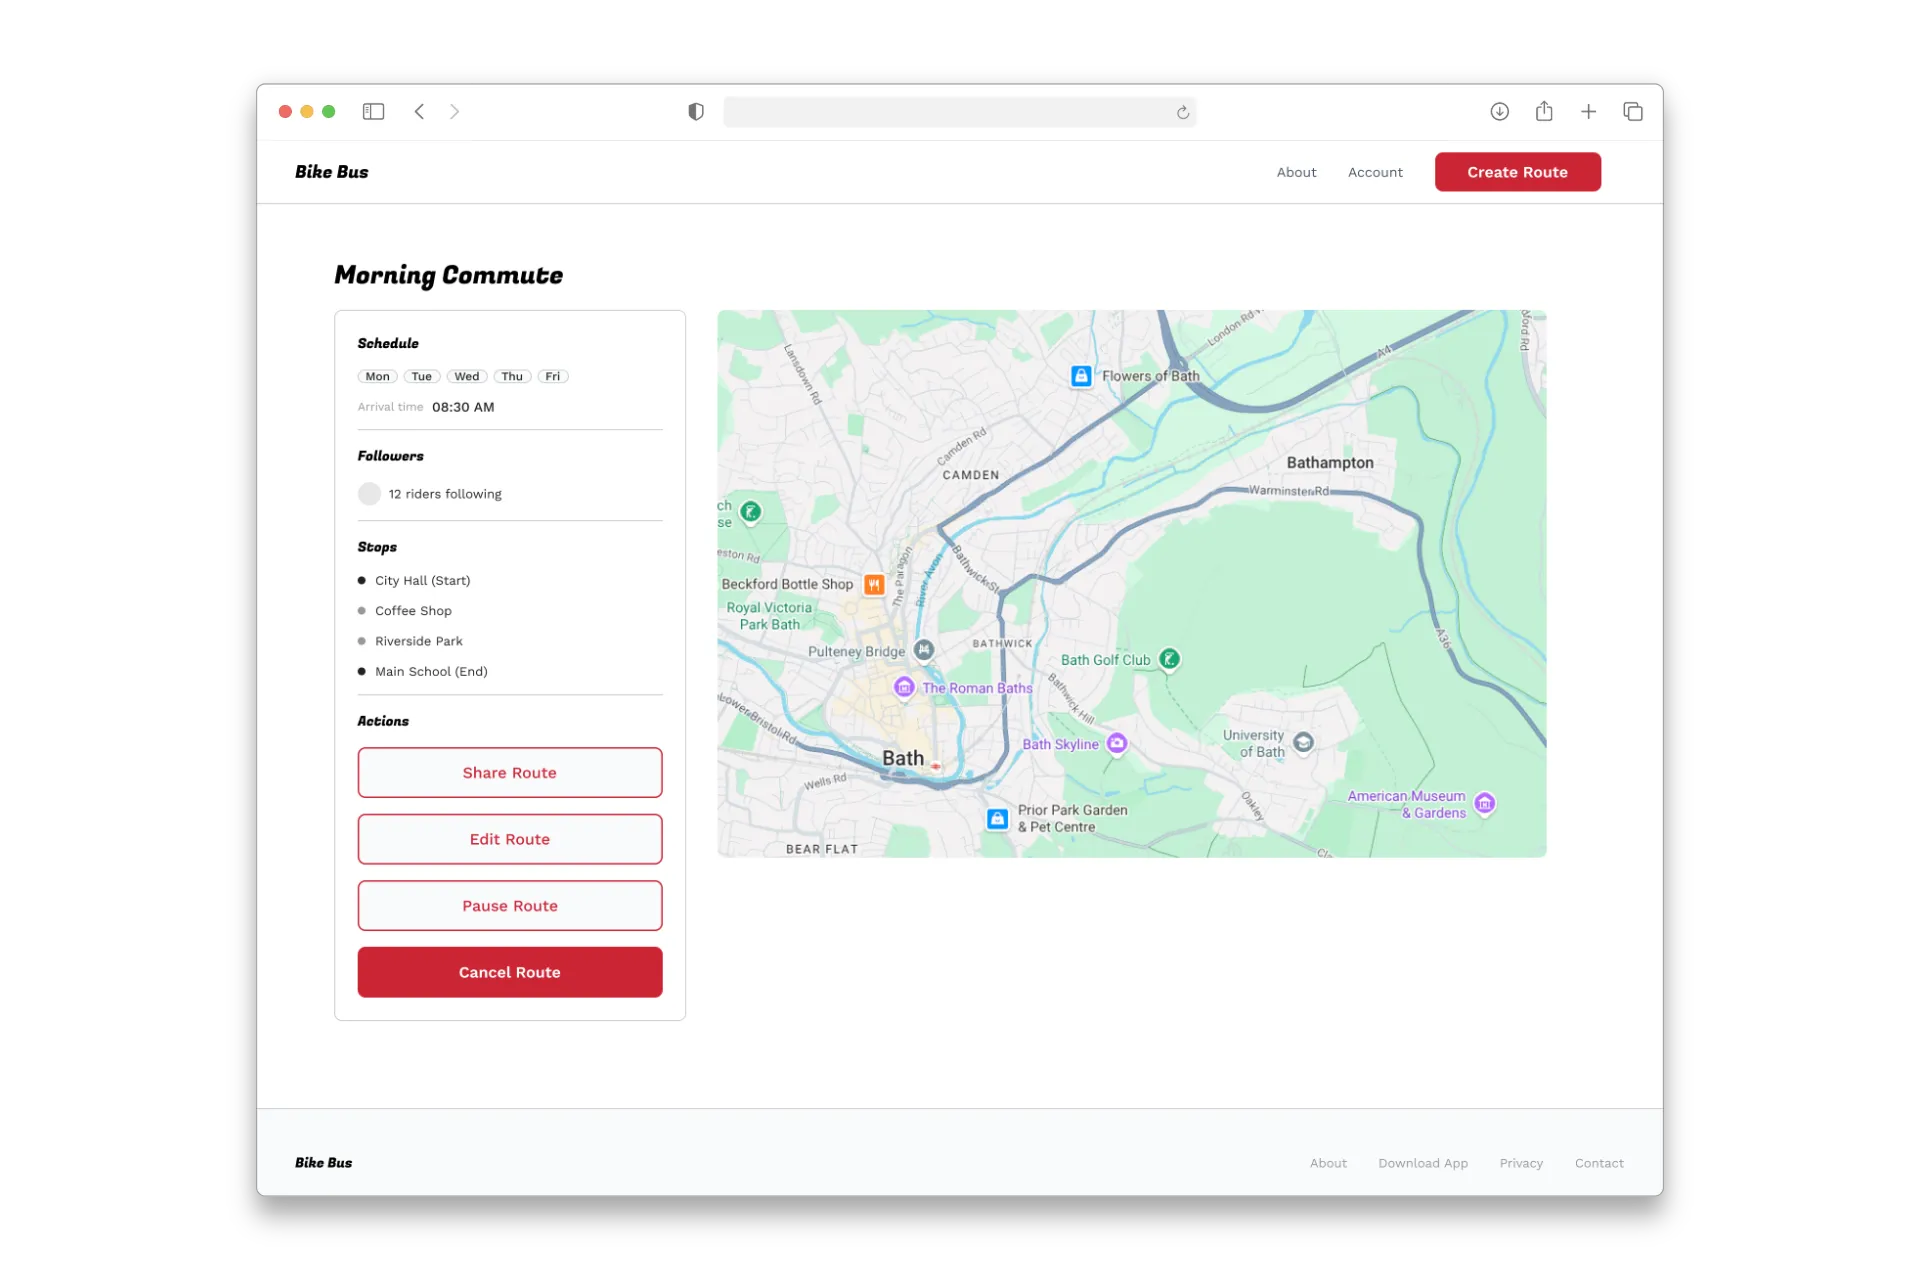The image size is (1920, 1280).
Task: Click the City Hall (Start) stop
Action: 414,580
